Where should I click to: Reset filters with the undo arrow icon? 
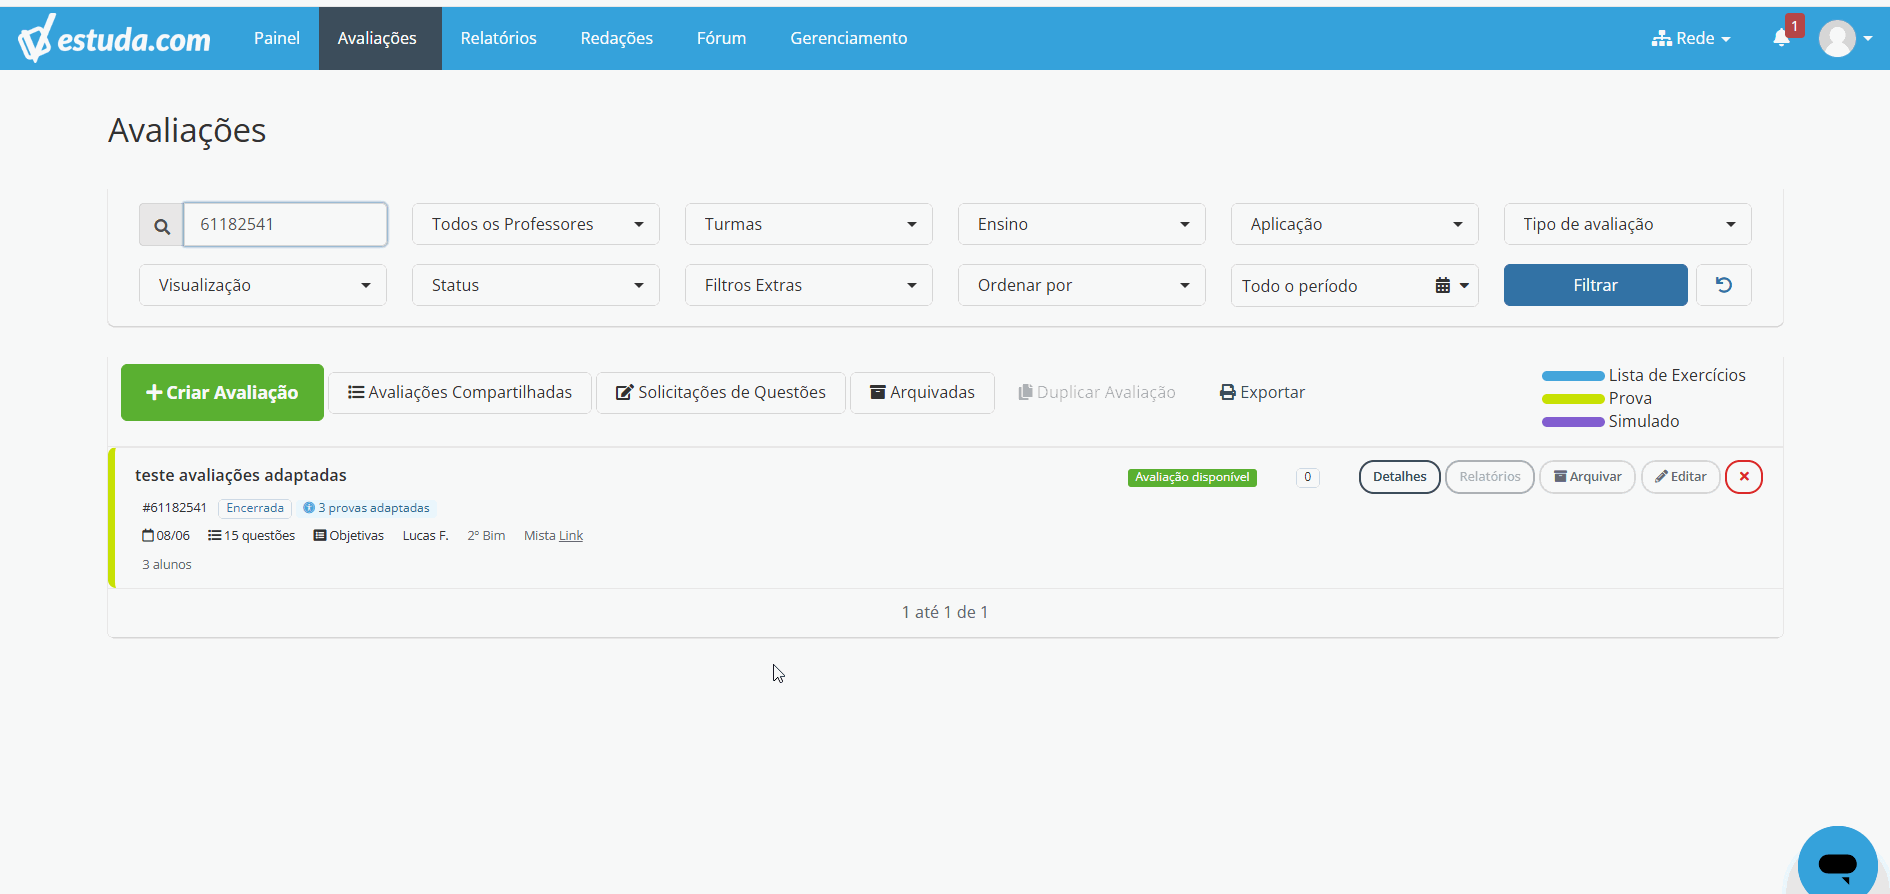[1724, 285]
